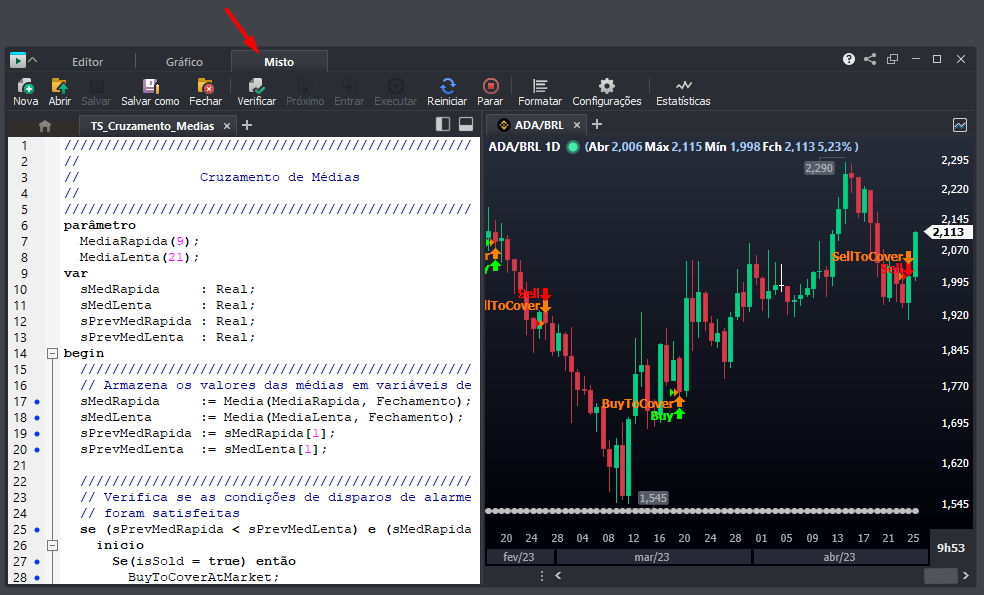The height and width of the screenshot is (595, 984).
Task: Open a file with Abrir icon
Action: tap(59, 87)
